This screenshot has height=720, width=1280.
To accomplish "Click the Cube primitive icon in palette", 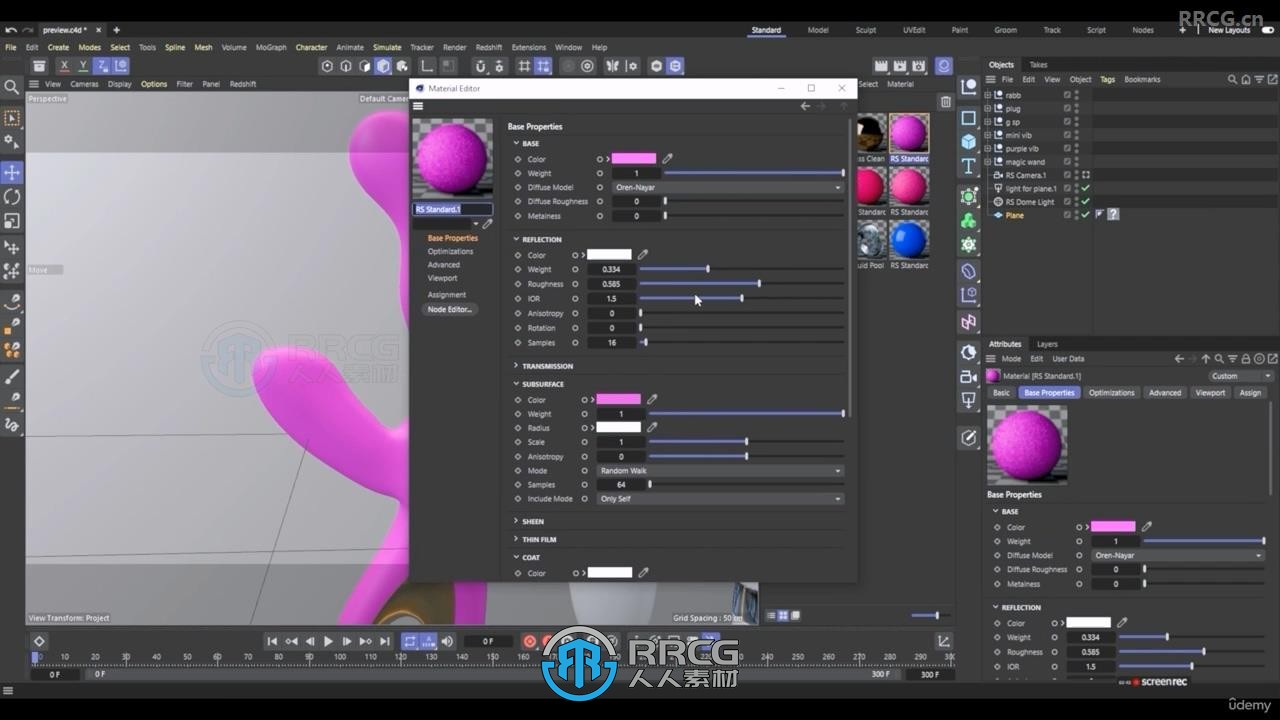I will [968, 142].
